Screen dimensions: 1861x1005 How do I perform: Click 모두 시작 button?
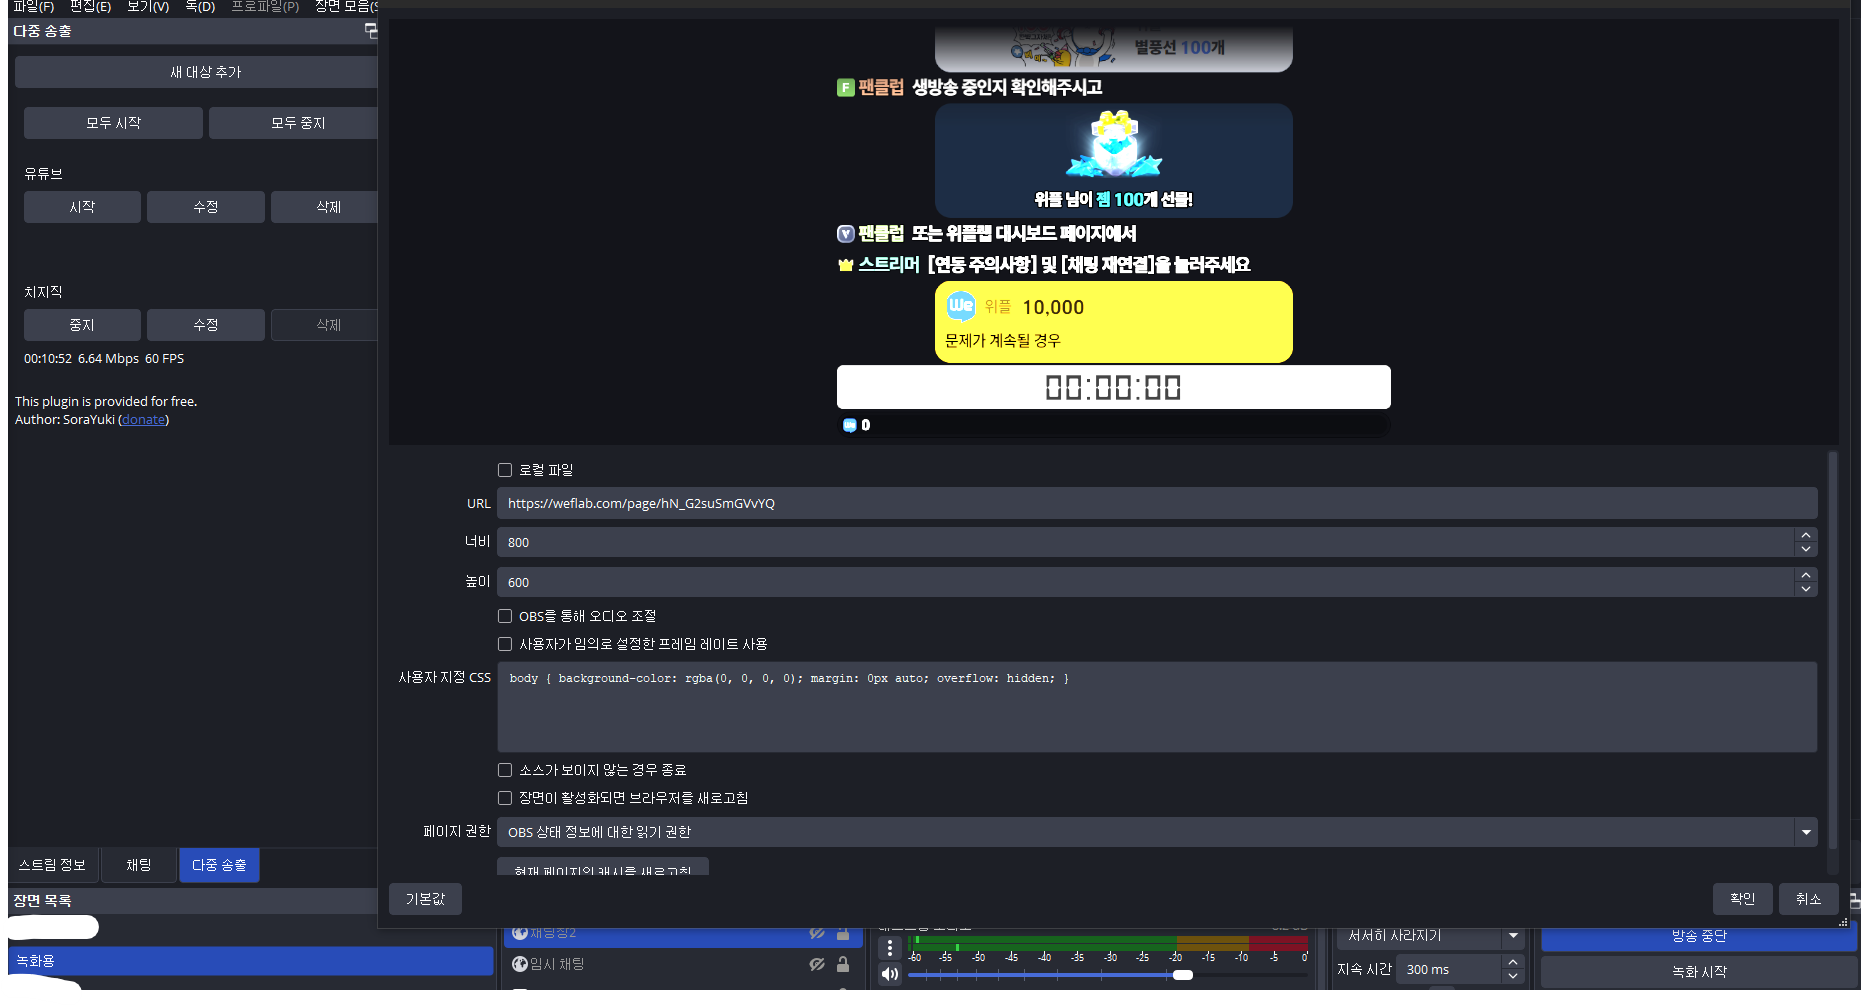113,123
